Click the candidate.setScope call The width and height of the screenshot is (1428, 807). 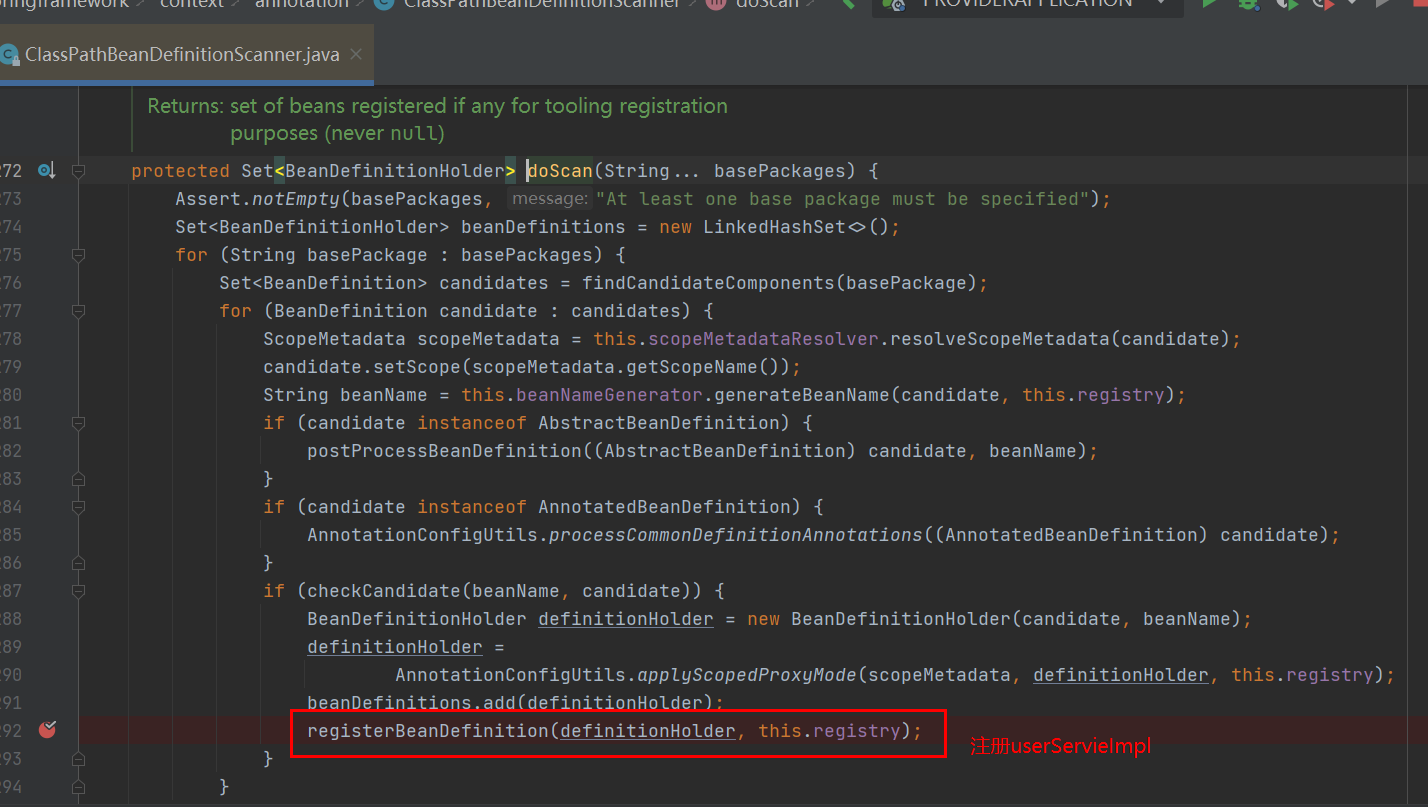362,367
